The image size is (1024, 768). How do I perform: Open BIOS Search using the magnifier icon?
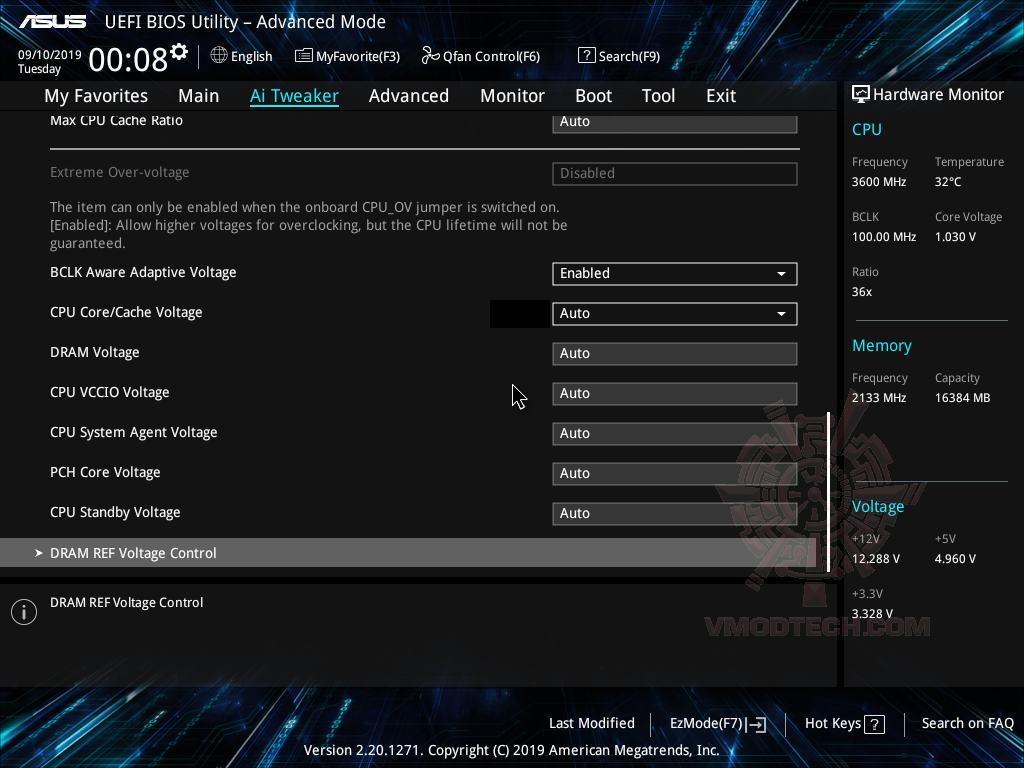585,55
